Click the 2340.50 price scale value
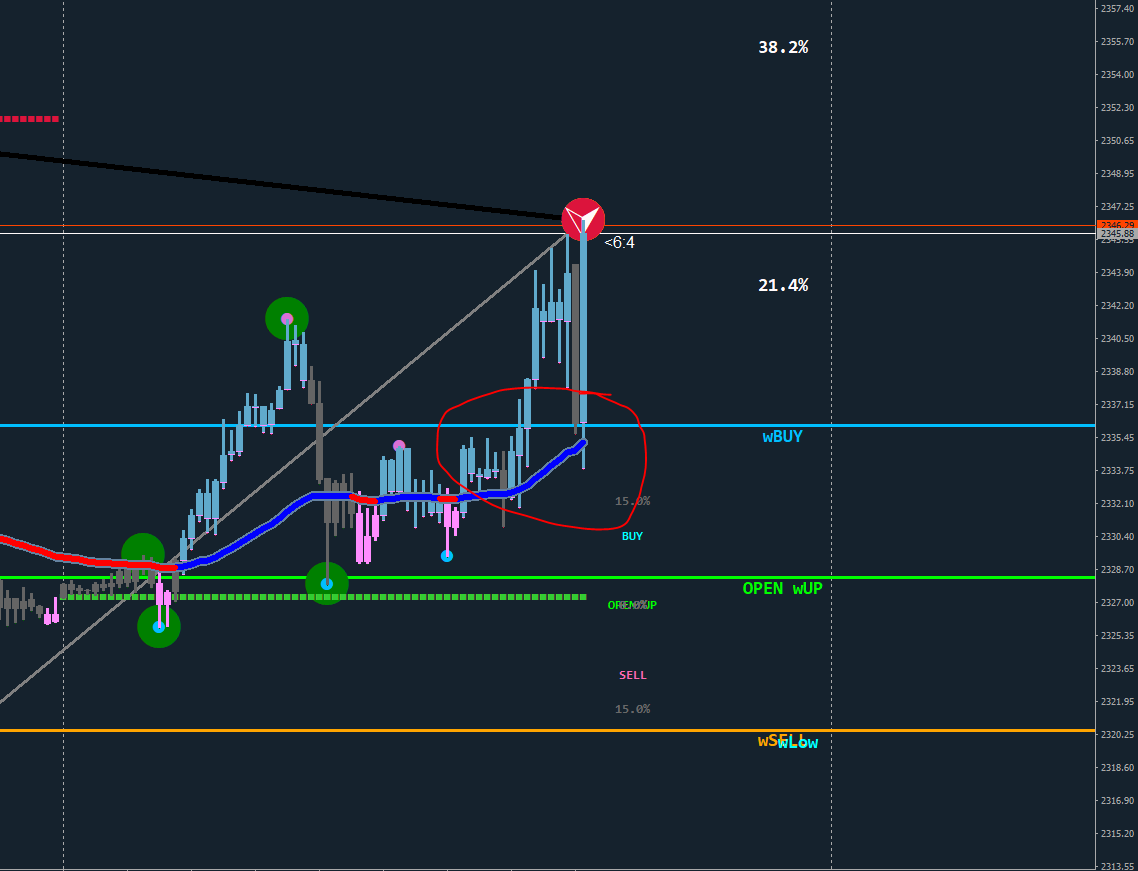The image size is (1138, 871). pyautogui.click(x=1117, y=338)
